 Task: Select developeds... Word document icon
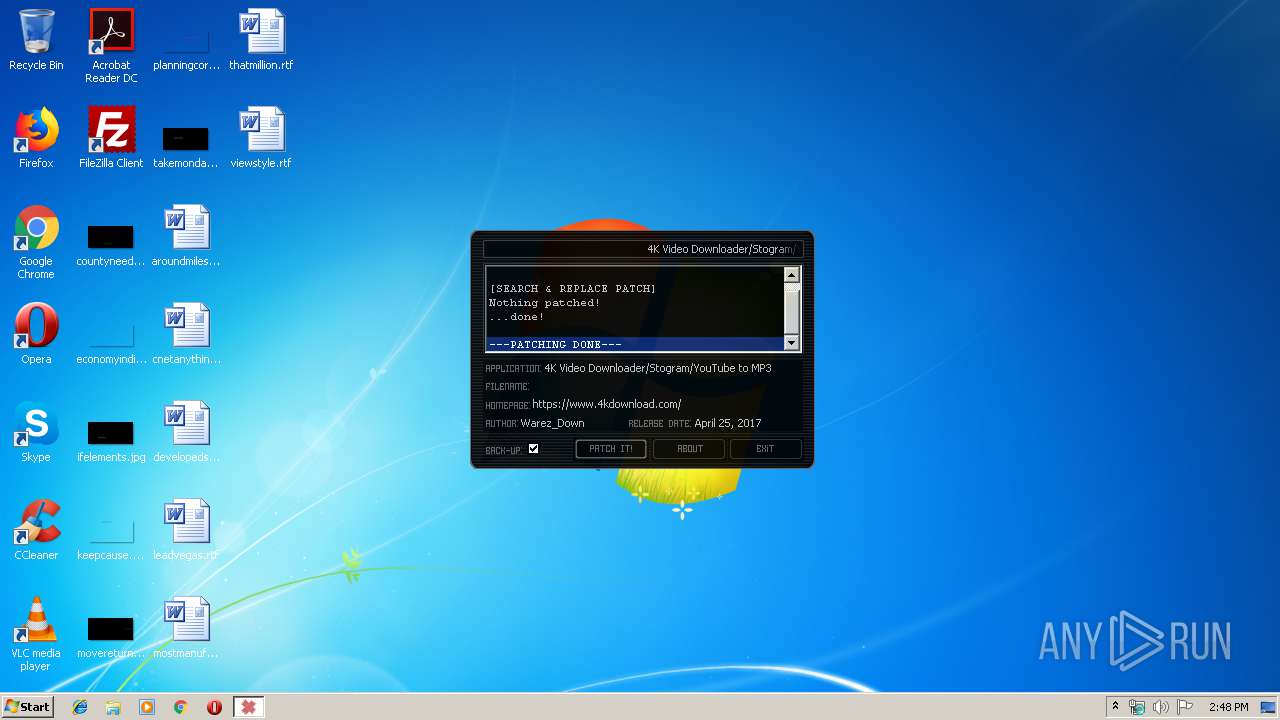tap(186, 432)
